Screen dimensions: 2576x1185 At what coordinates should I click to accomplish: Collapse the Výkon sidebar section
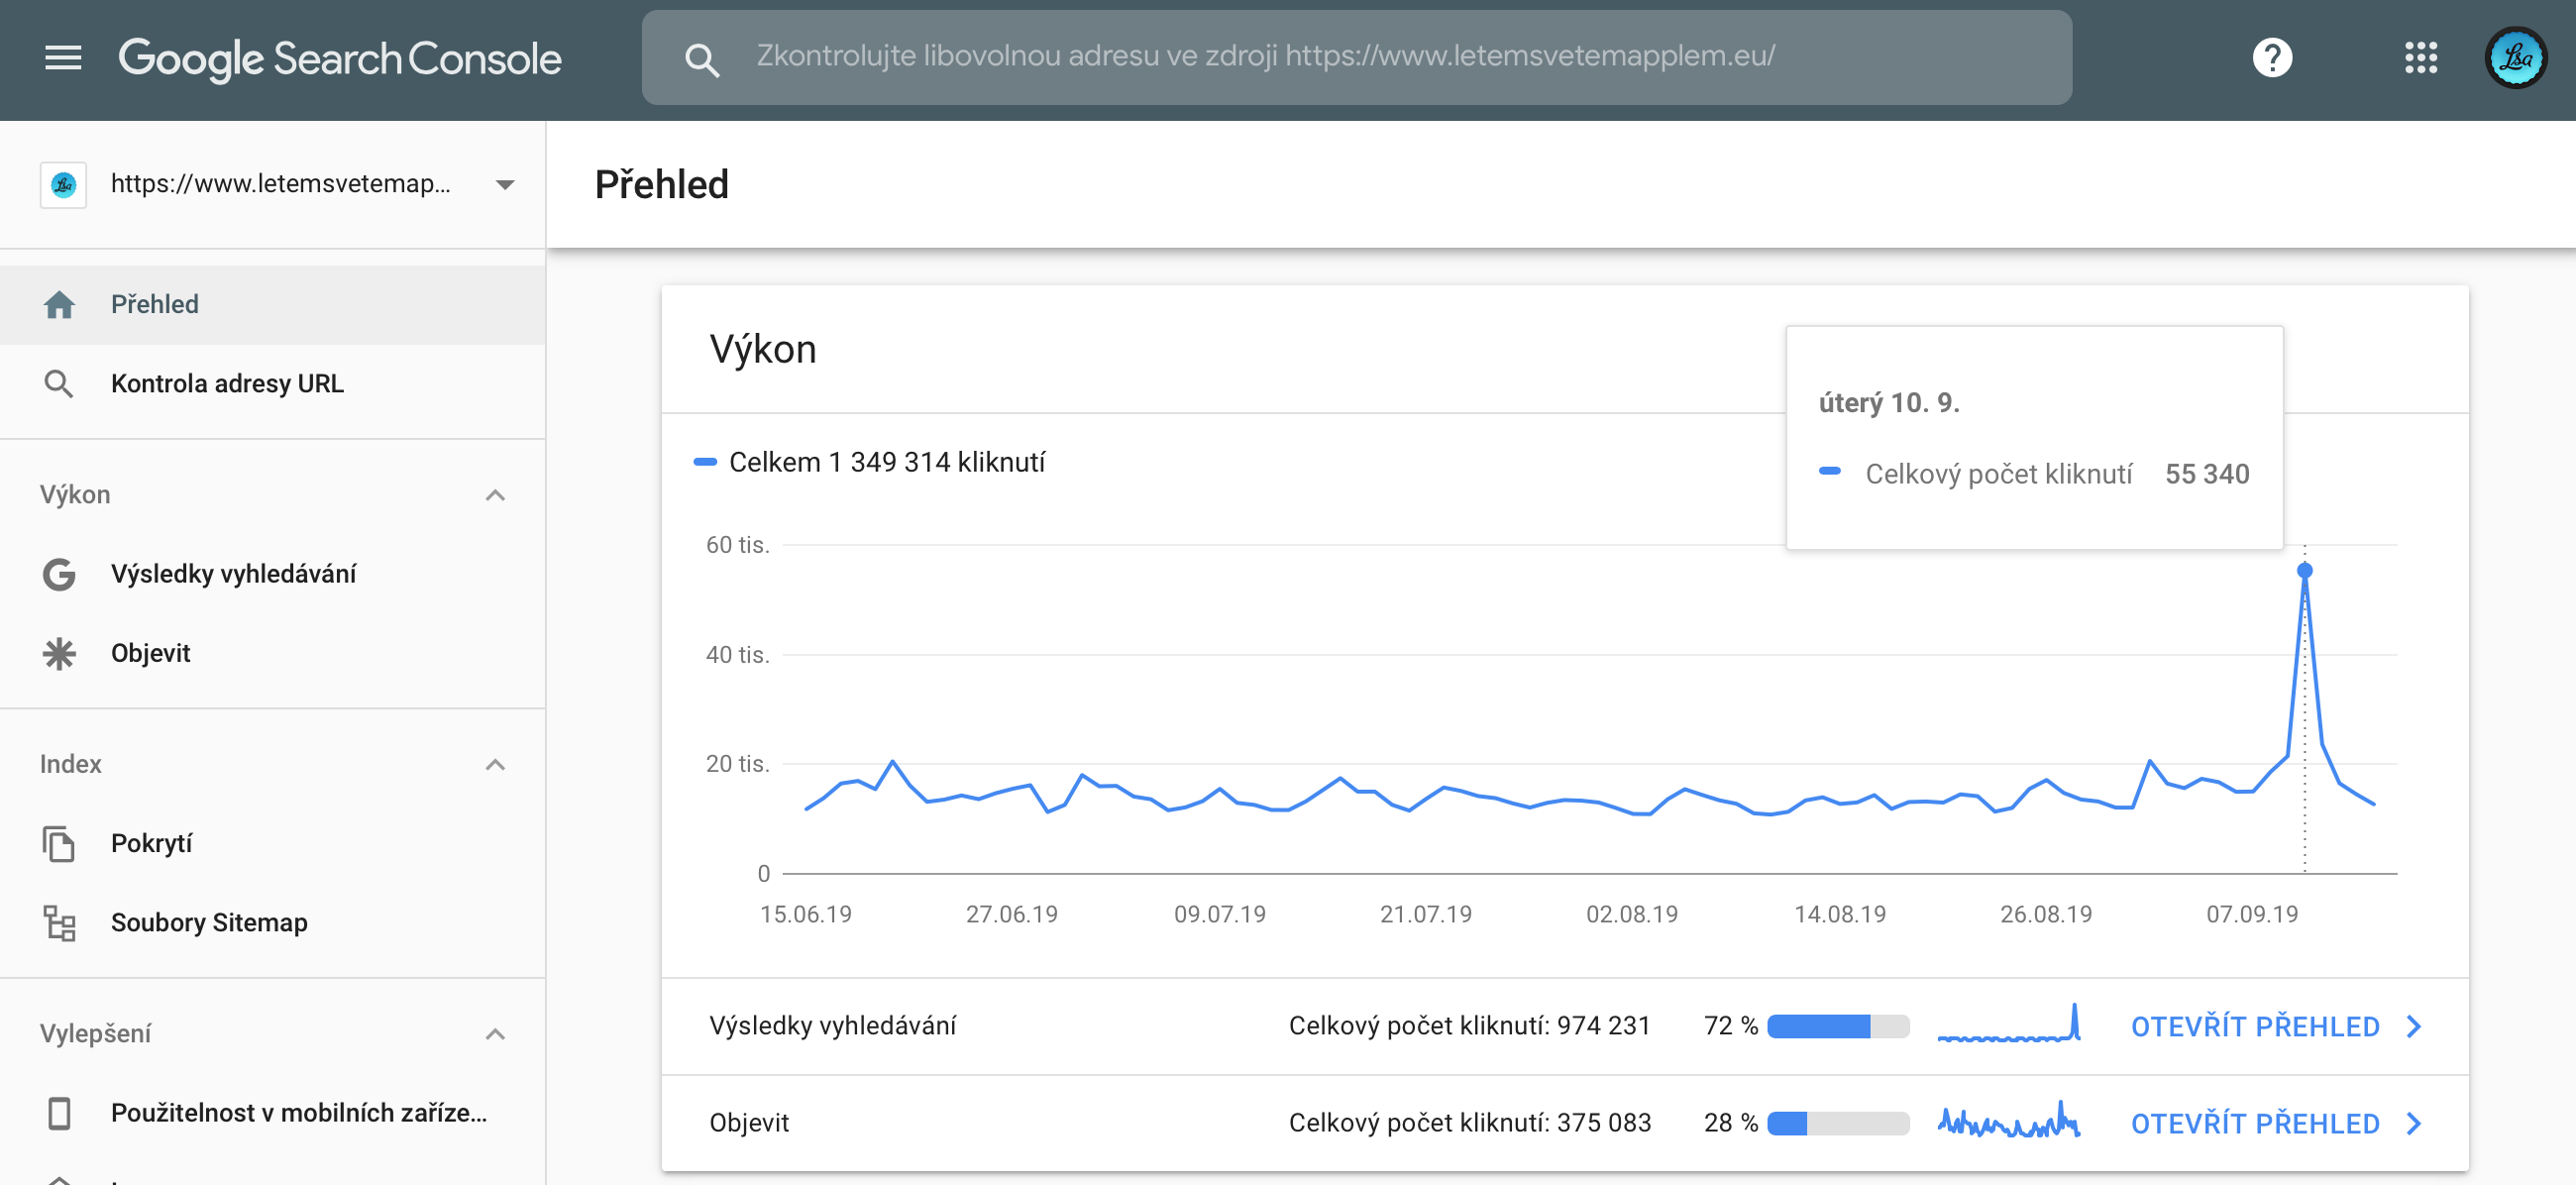pyautogui.click(x=495, y=495)
